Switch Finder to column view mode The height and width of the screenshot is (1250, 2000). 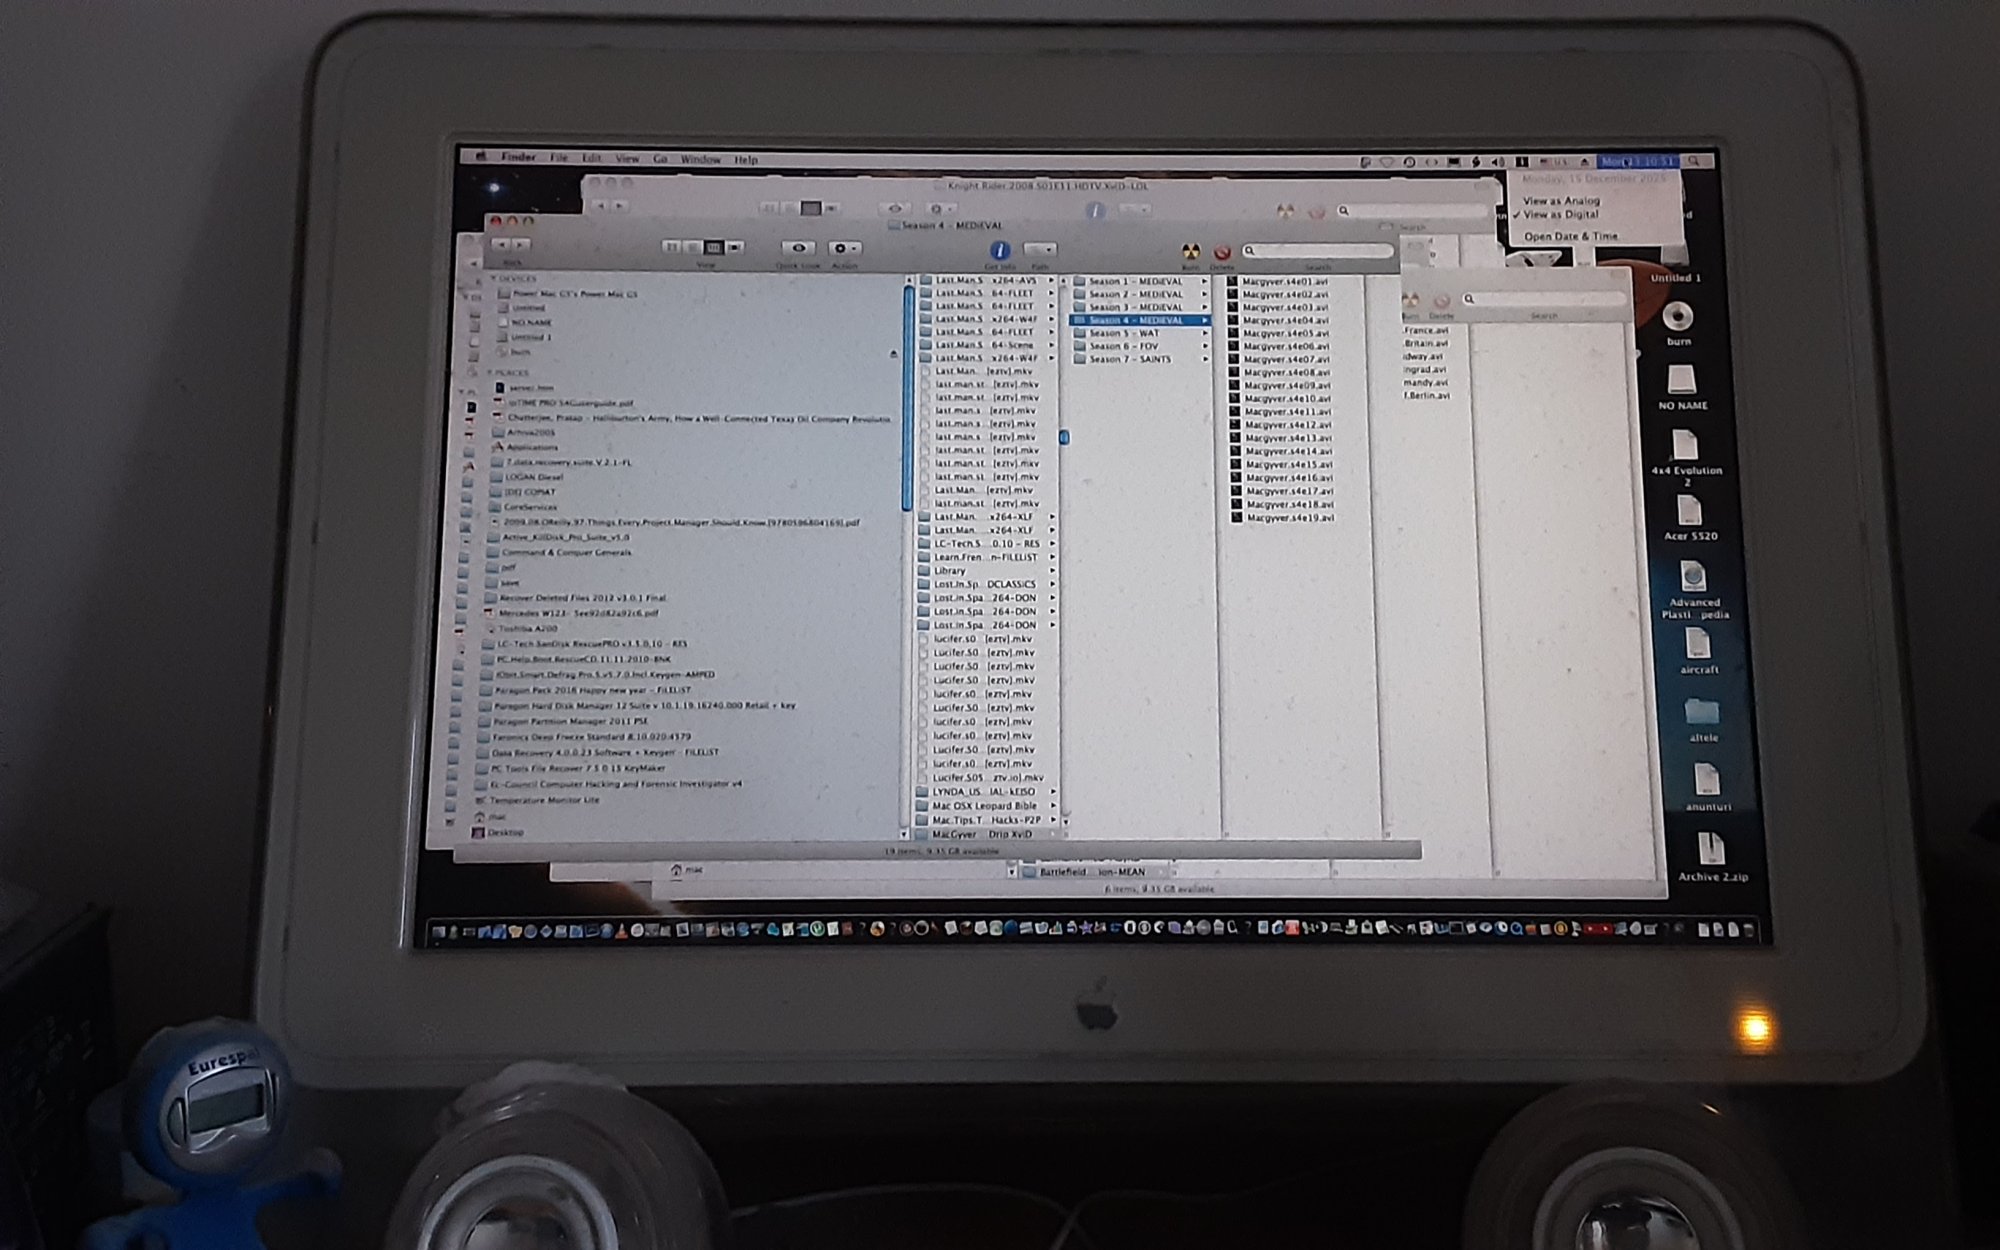[714, 247]
